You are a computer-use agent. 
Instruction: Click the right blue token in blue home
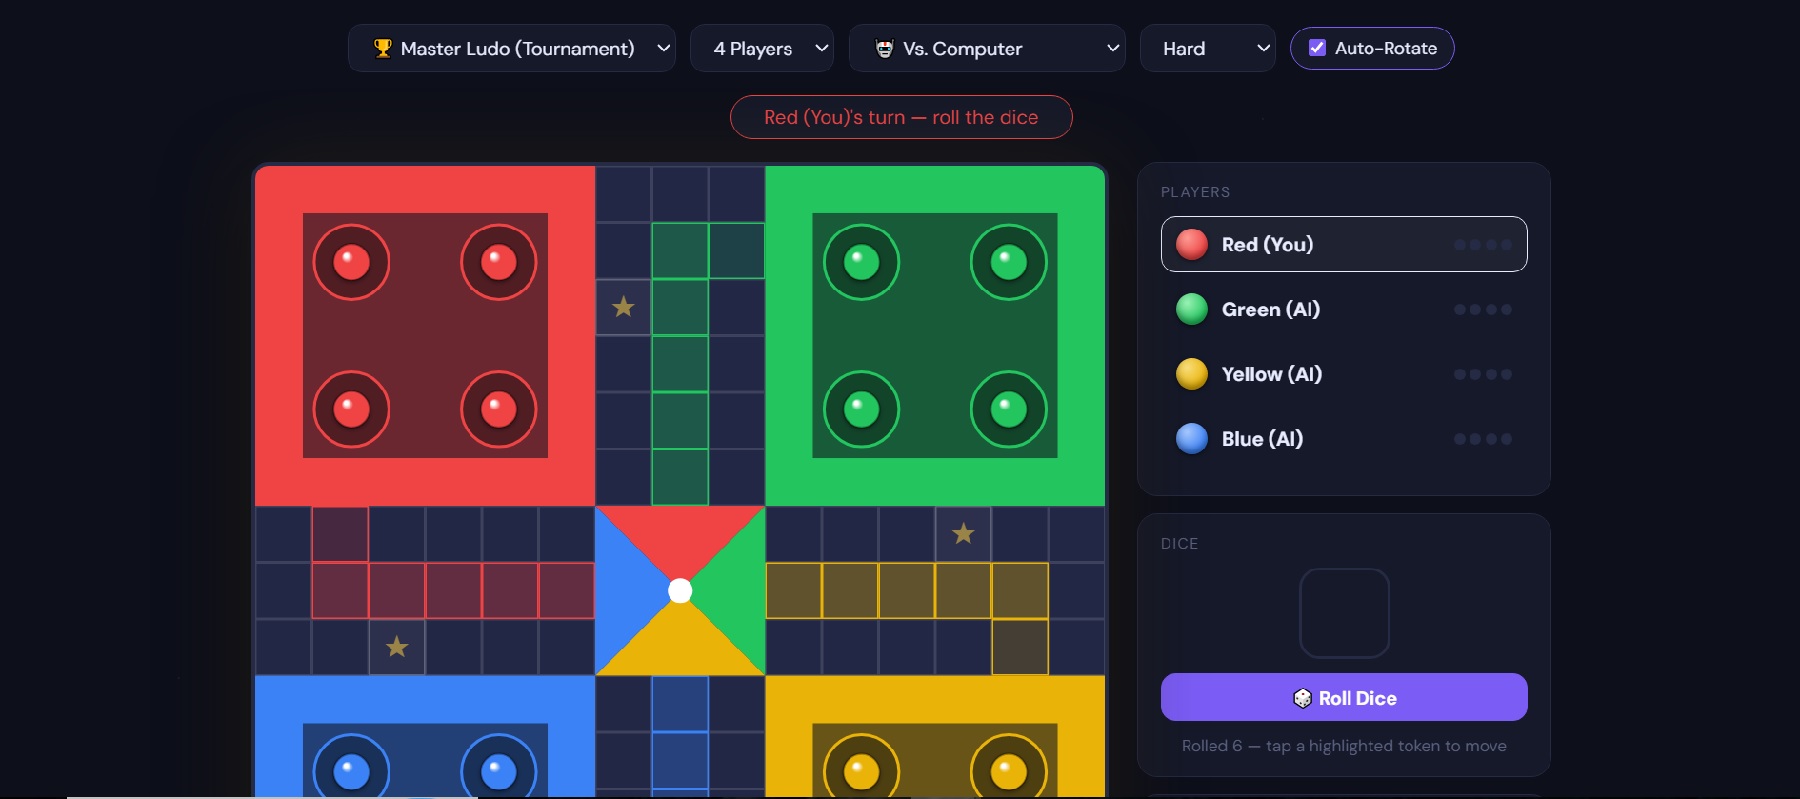(x=498, y=770)
